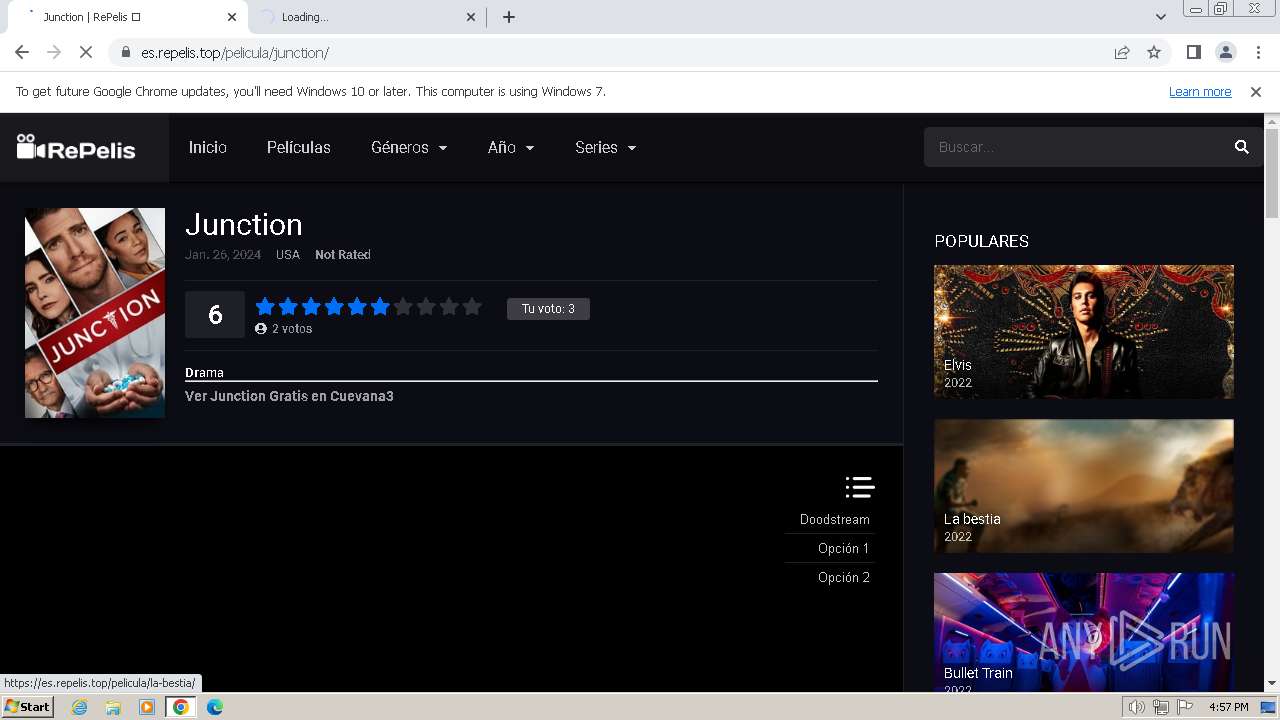
Task: Open File Explorer from the taskbar
Action: [x=113, y=707]
